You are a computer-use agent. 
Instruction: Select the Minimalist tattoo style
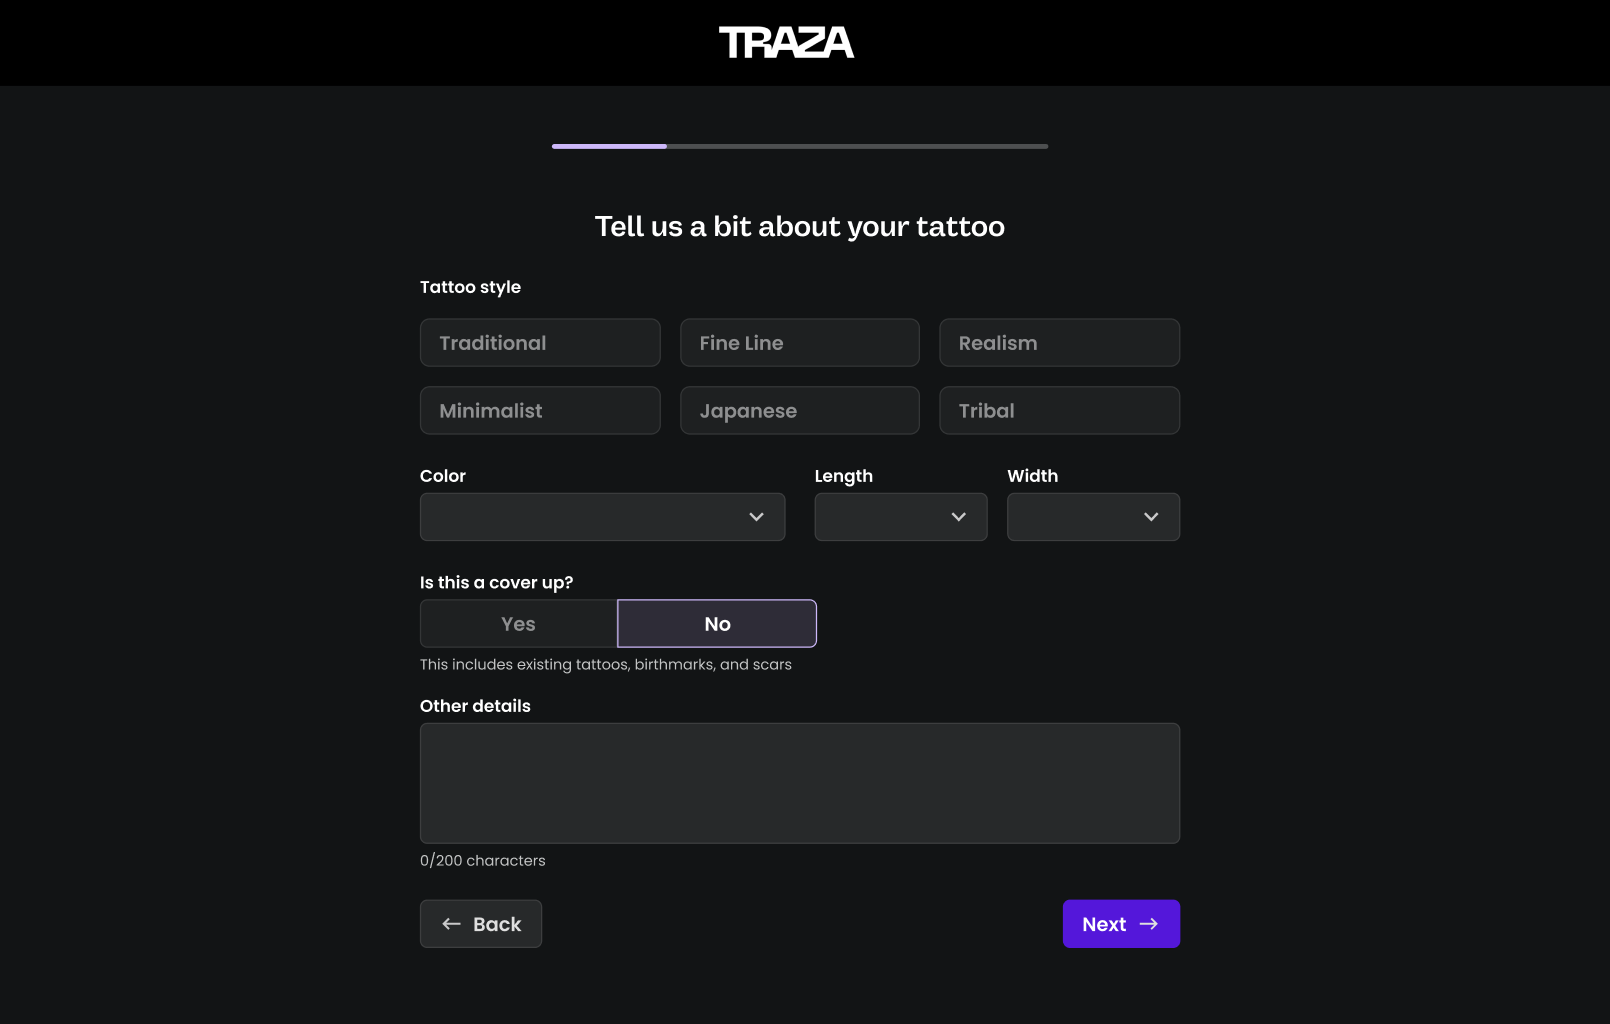[540, 411]
